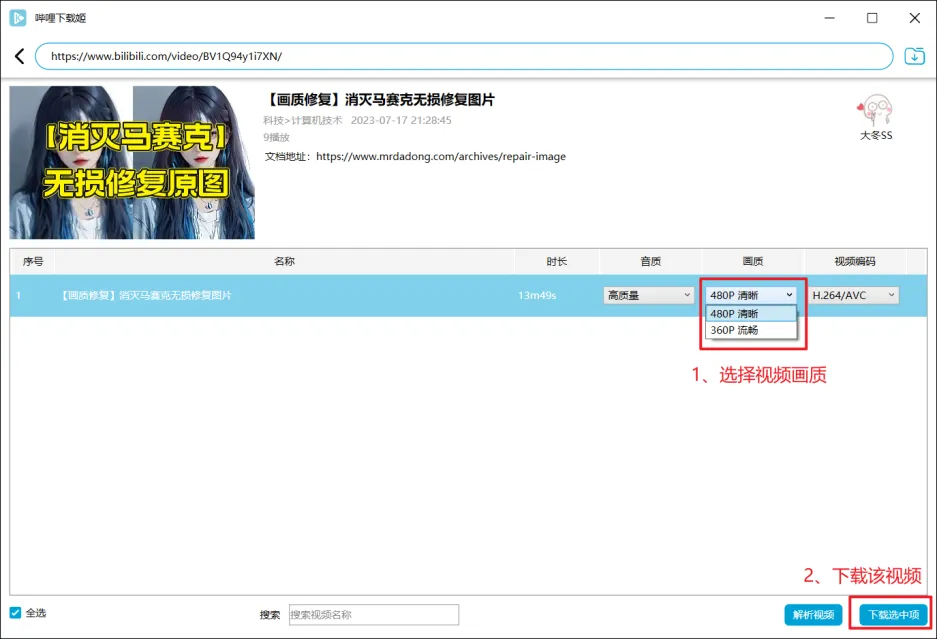Close the 哔哩下载姬 window
937x639 pixels.
pyautogui.click(x=915, y=18)
